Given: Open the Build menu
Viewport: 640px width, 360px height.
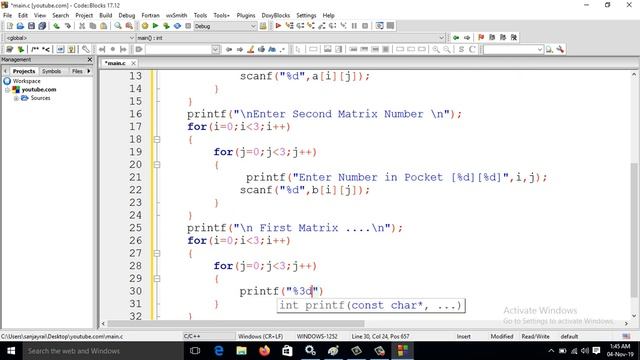Looking at the screenshot, I should tap(106, 15).
